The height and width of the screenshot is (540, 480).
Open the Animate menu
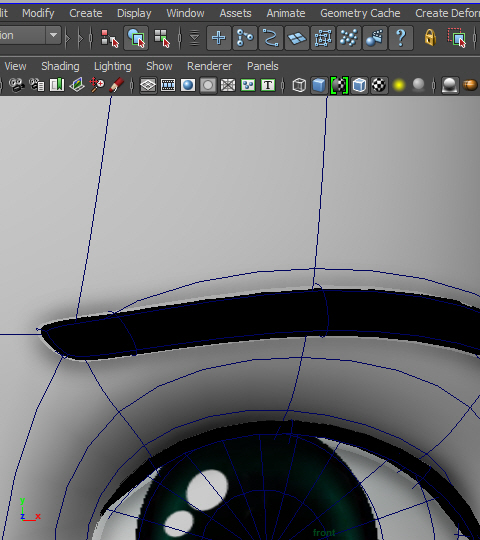click(286, 13)
